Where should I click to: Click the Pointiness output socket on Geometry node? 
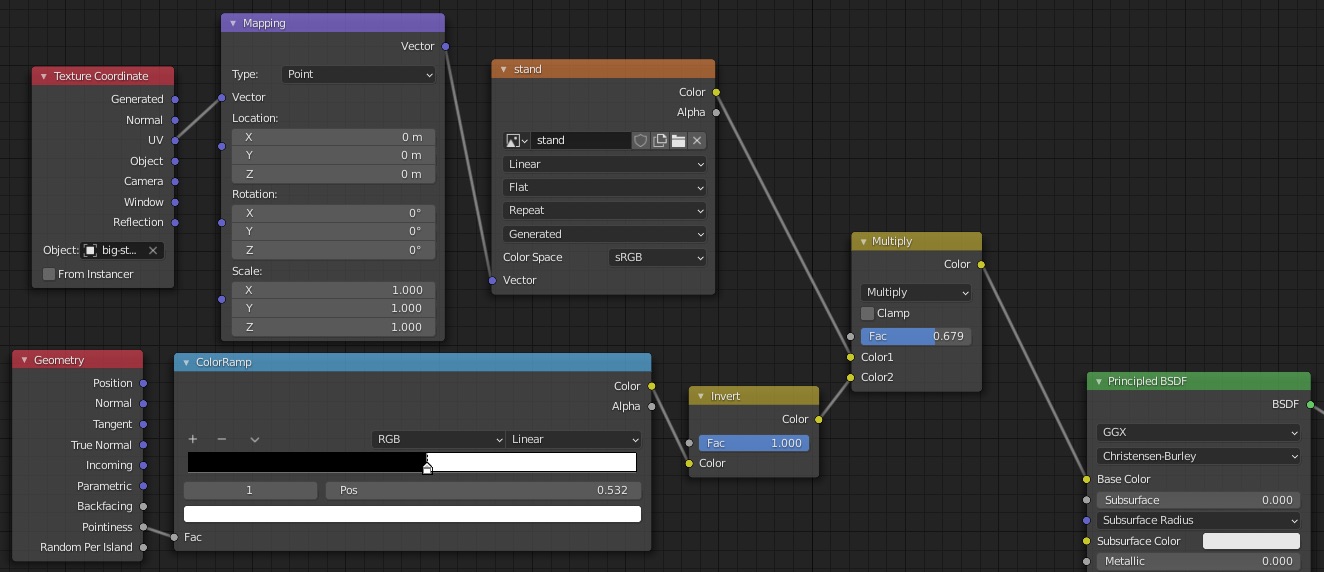(x=144, y=527)
